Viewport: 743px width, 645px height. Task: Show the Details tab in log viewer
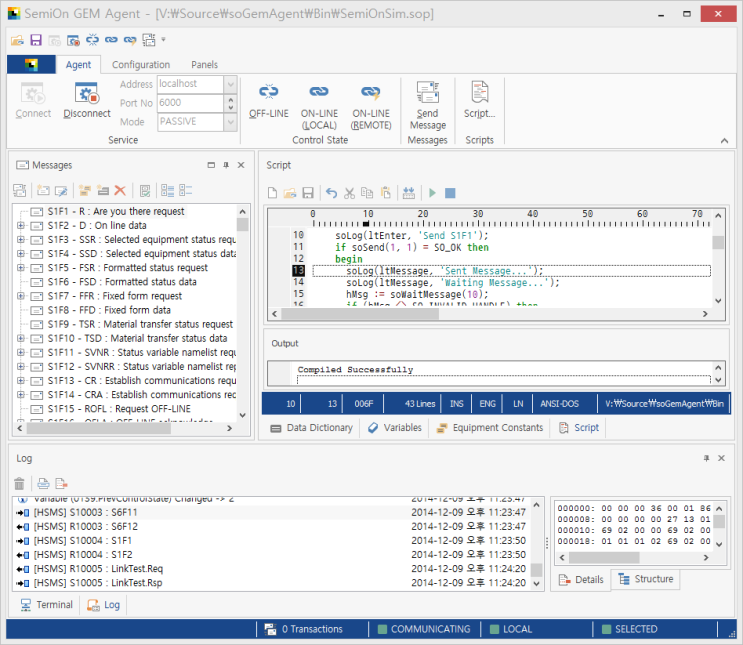click(x=581, y=580)
